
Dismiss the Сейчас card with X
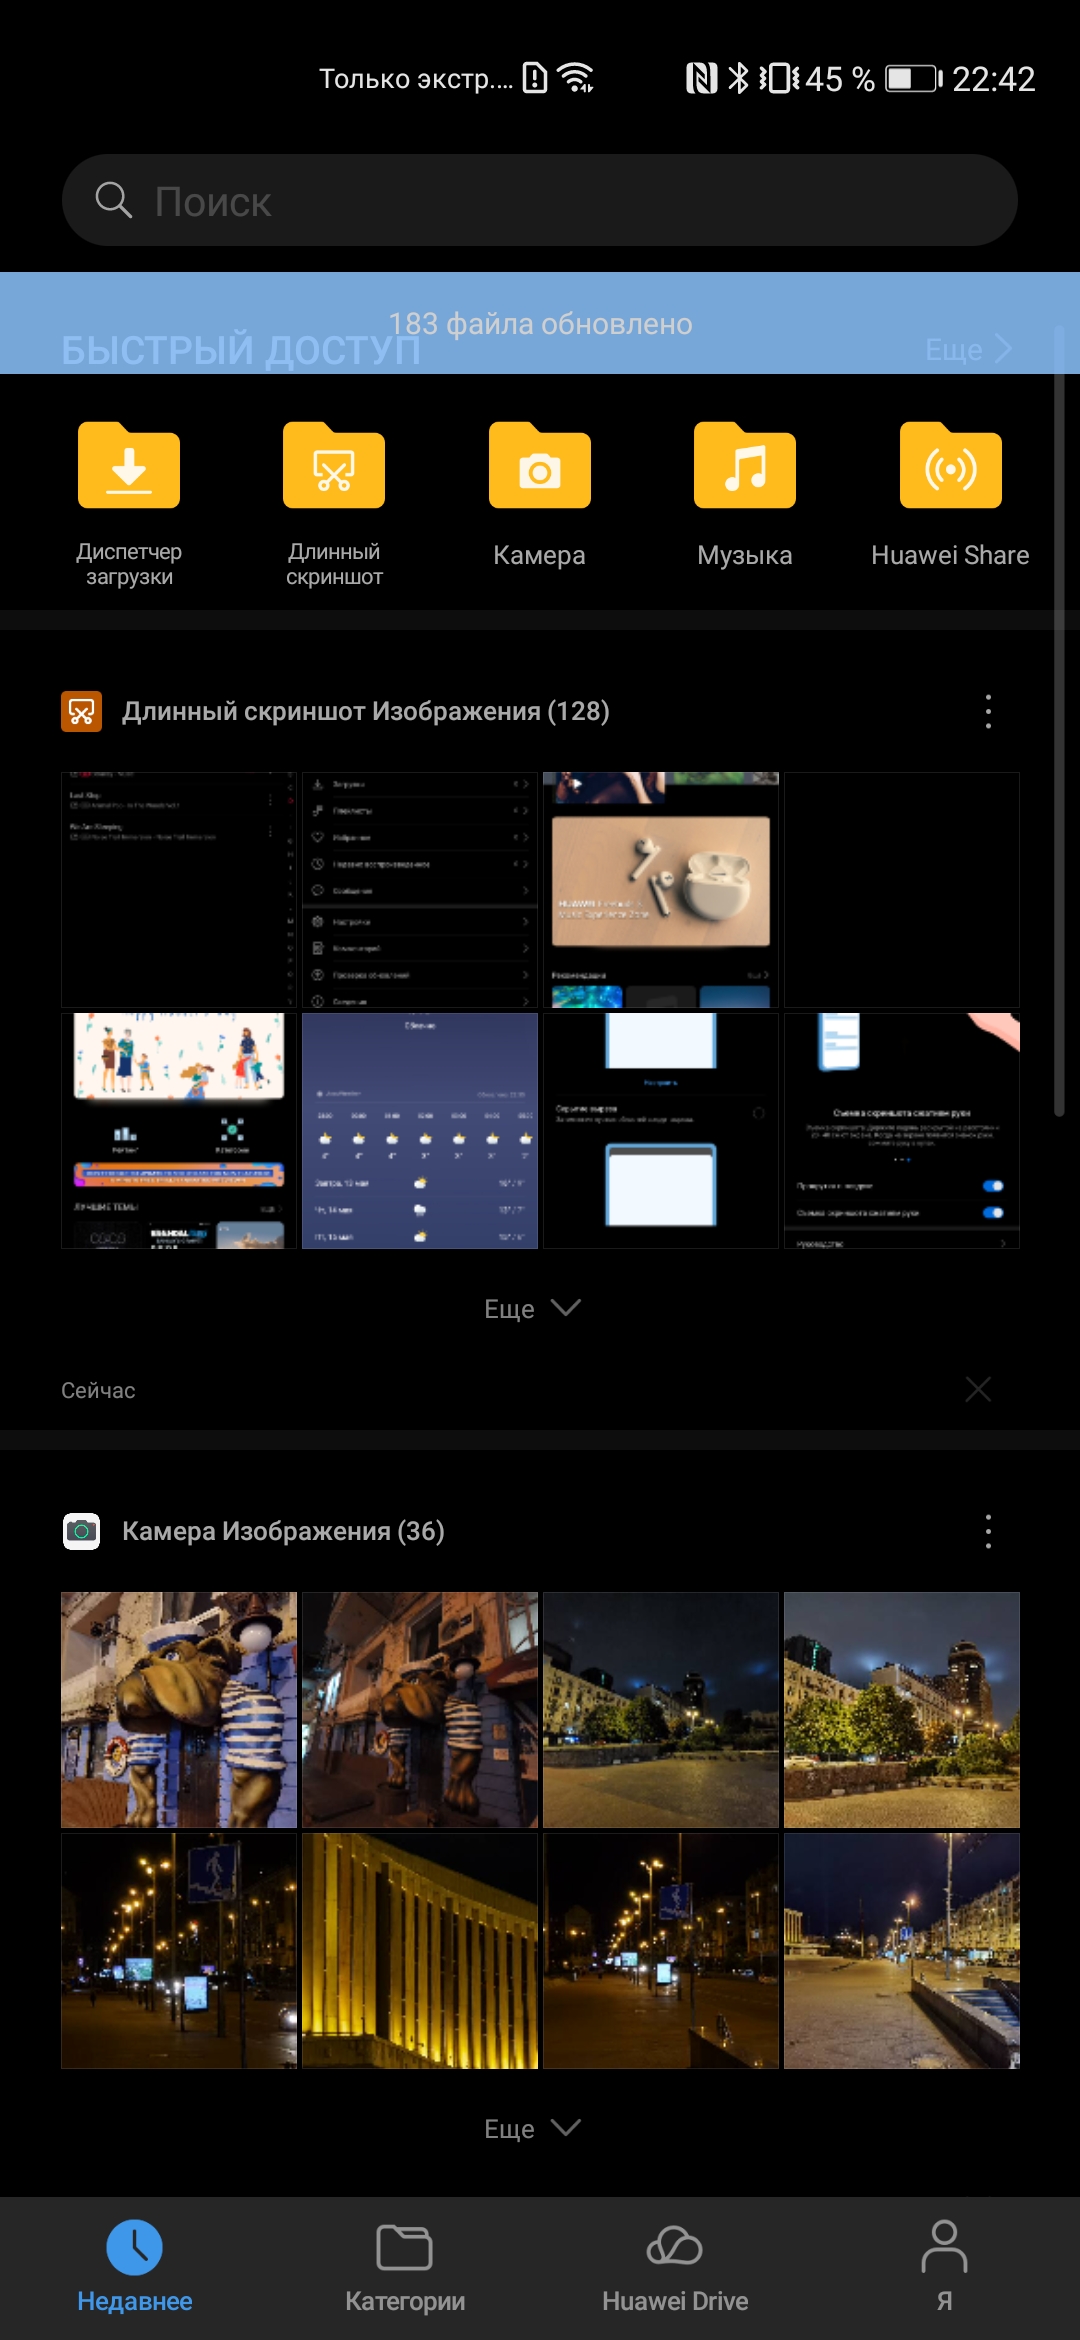coord(978,1389)
